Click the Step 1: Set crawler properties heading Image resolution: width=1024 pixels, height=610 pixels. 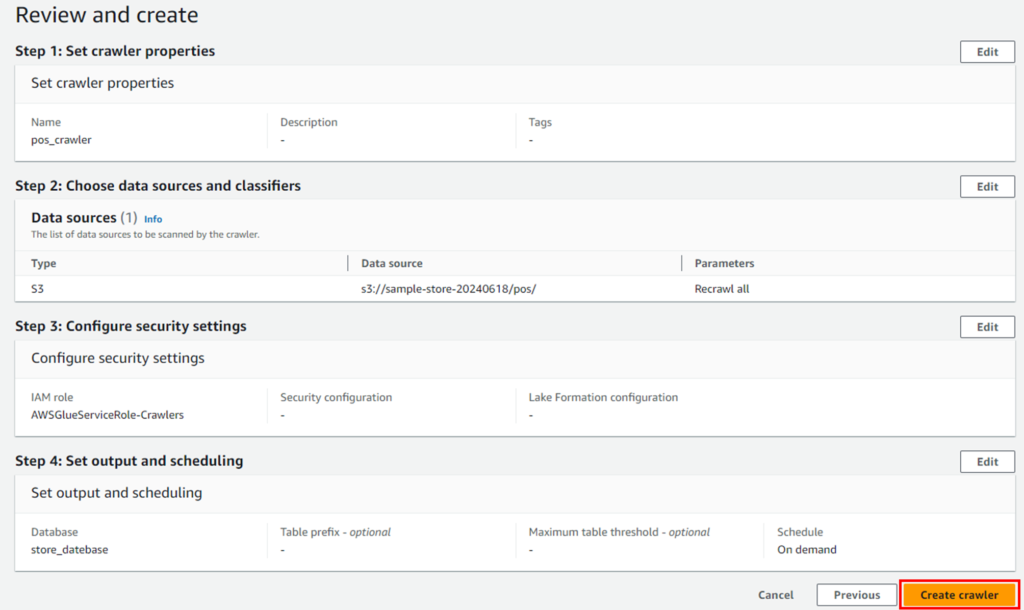tap(115, 51)
